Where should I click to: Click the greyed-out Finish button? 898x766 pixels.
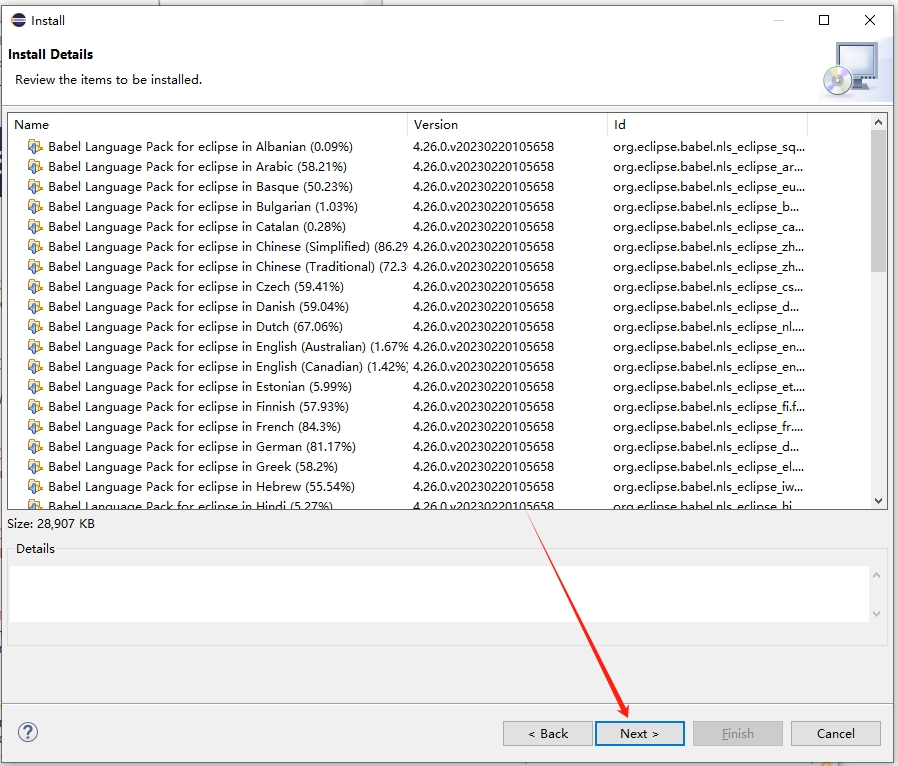coord(738,733)
